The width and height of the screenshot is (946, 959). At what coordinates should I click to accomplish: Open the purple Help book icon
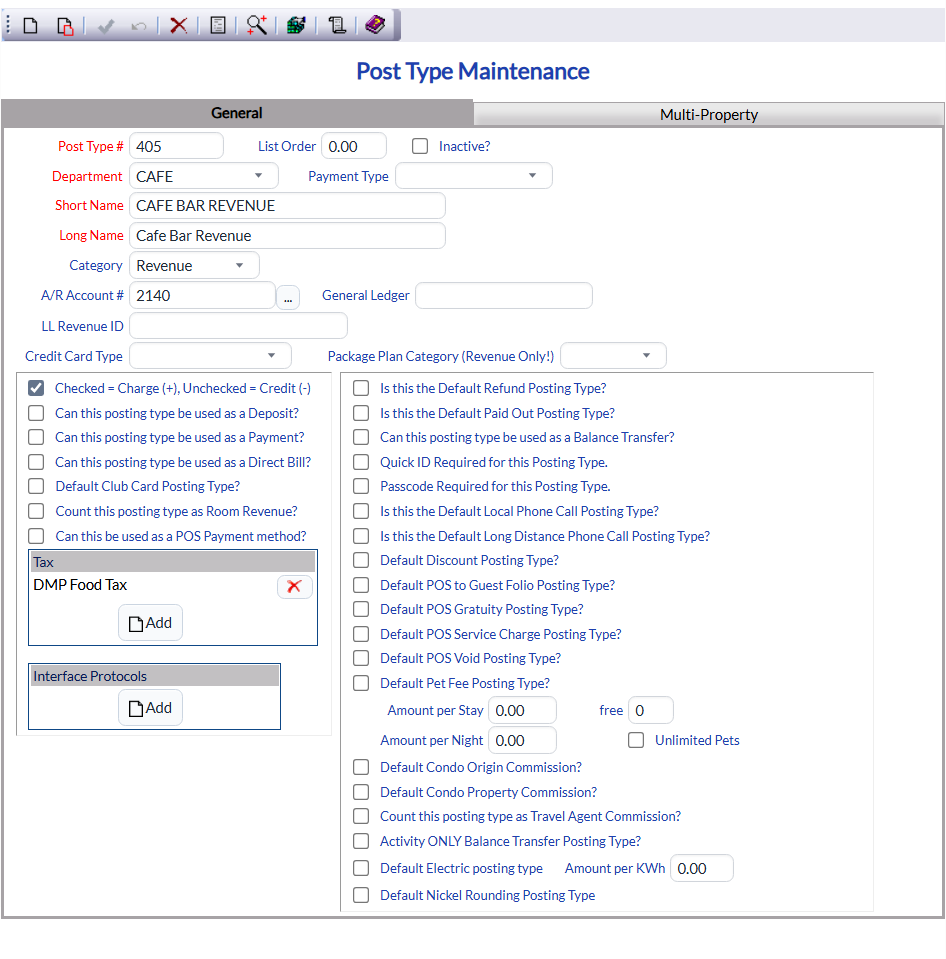[375, 25]
